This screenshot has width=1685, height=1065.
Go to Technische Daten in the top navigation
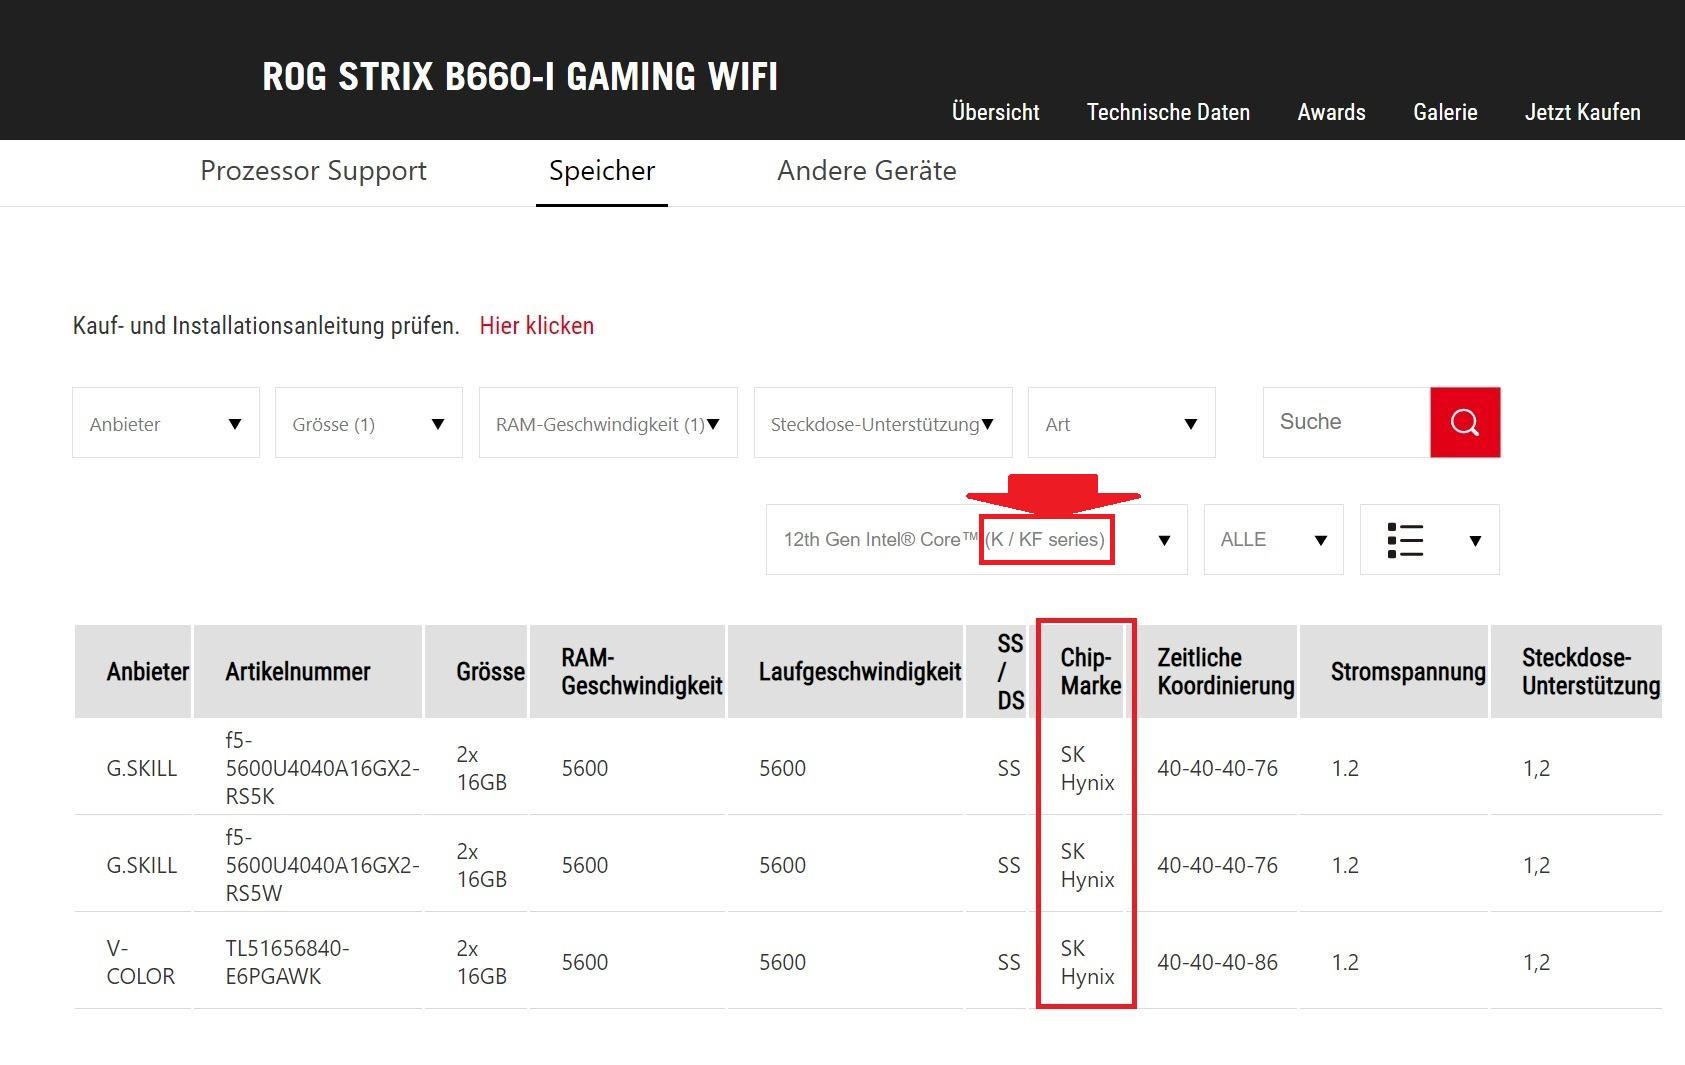(x=1168, y=112)
